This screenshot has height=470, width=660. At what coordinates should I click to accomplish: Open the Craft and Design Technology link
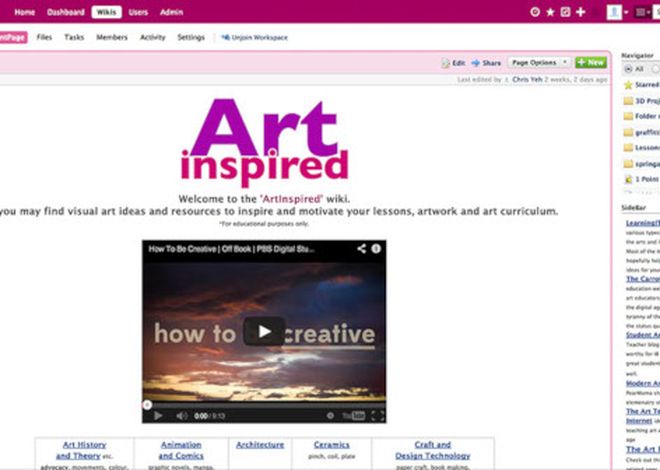point(433,450)
